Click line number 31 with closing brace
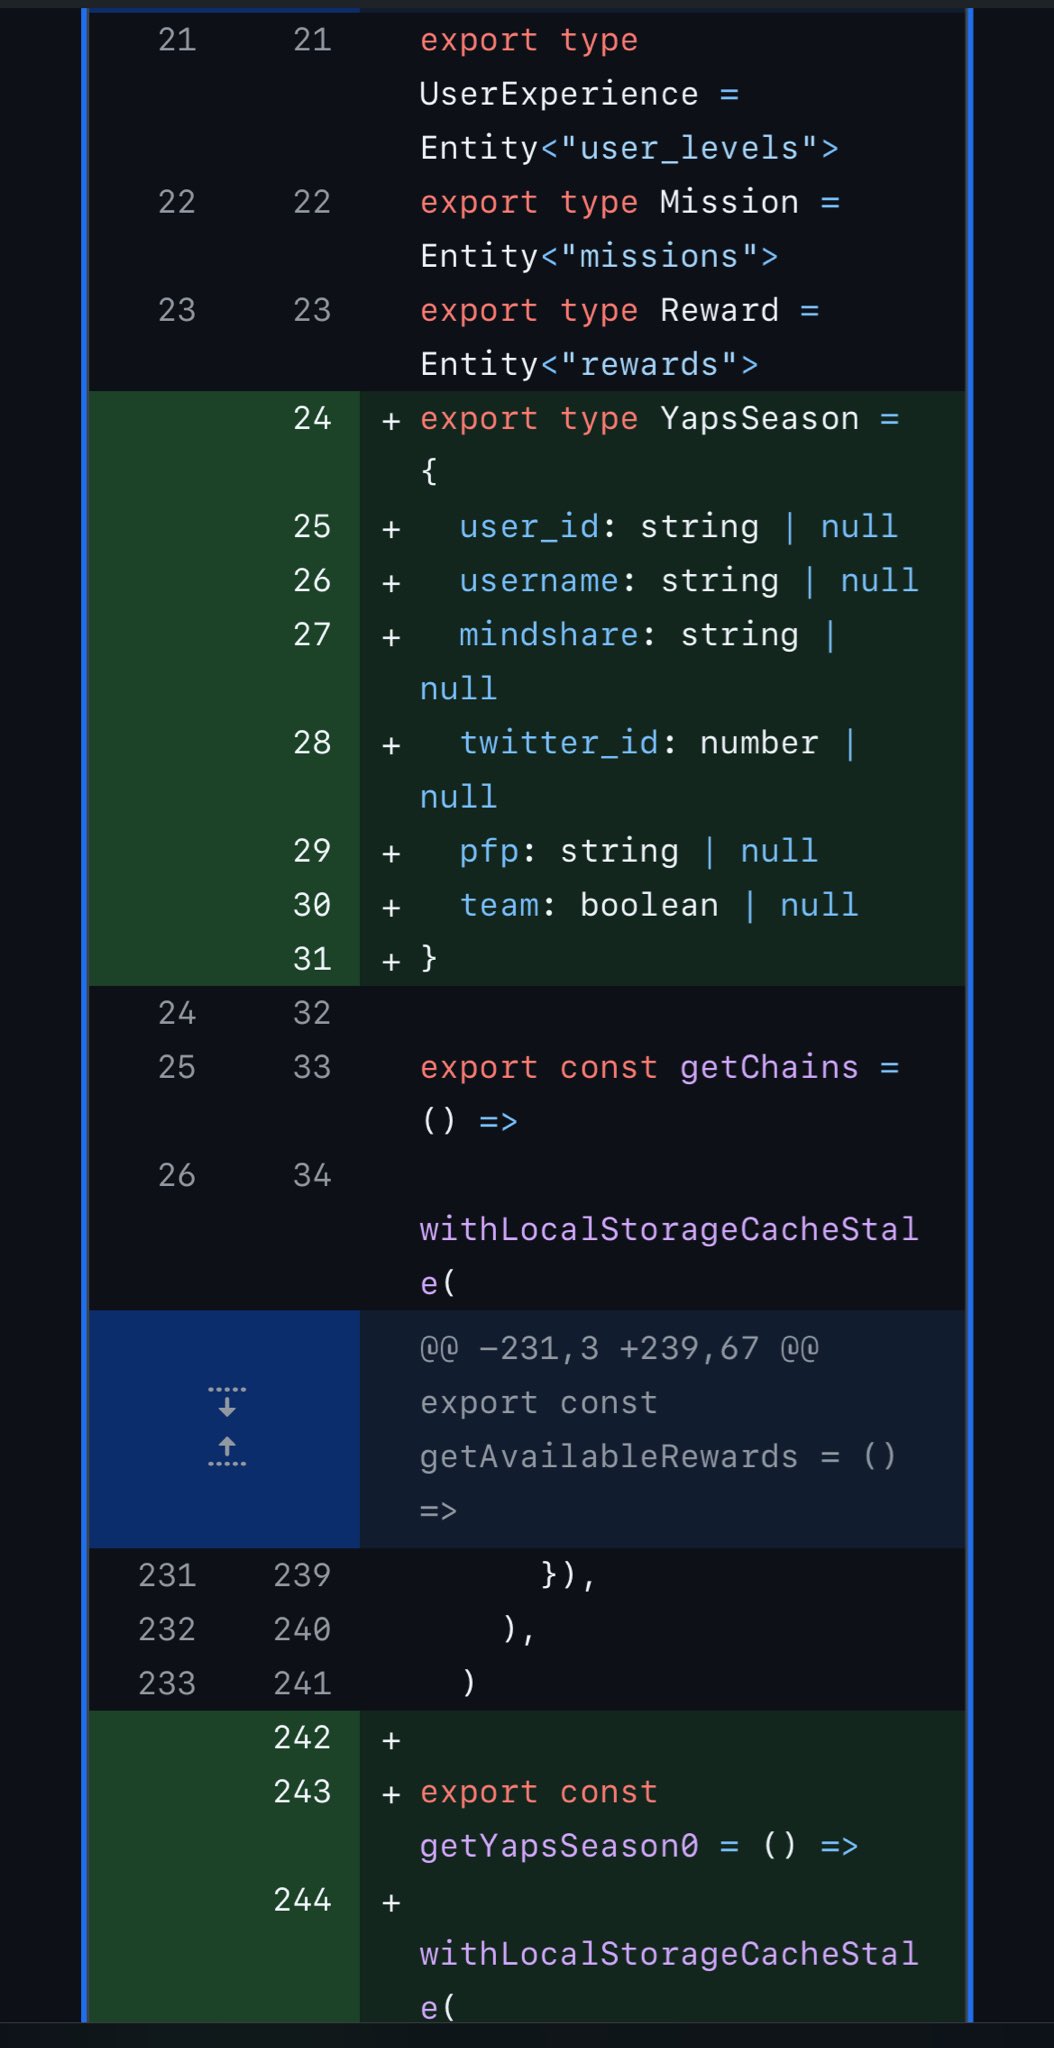Viewport: 1054px width, 2048px height. point(312,959)
